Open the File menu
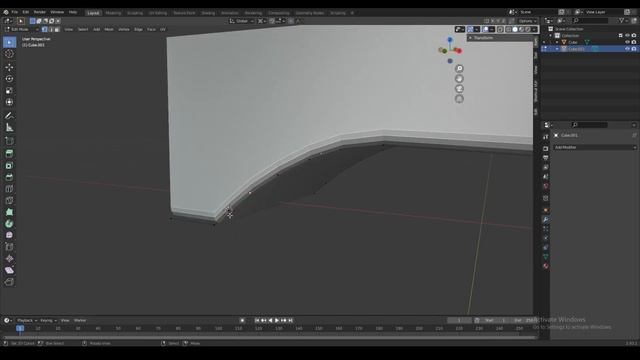The image size is (640, 360). (x=15, y=12)
